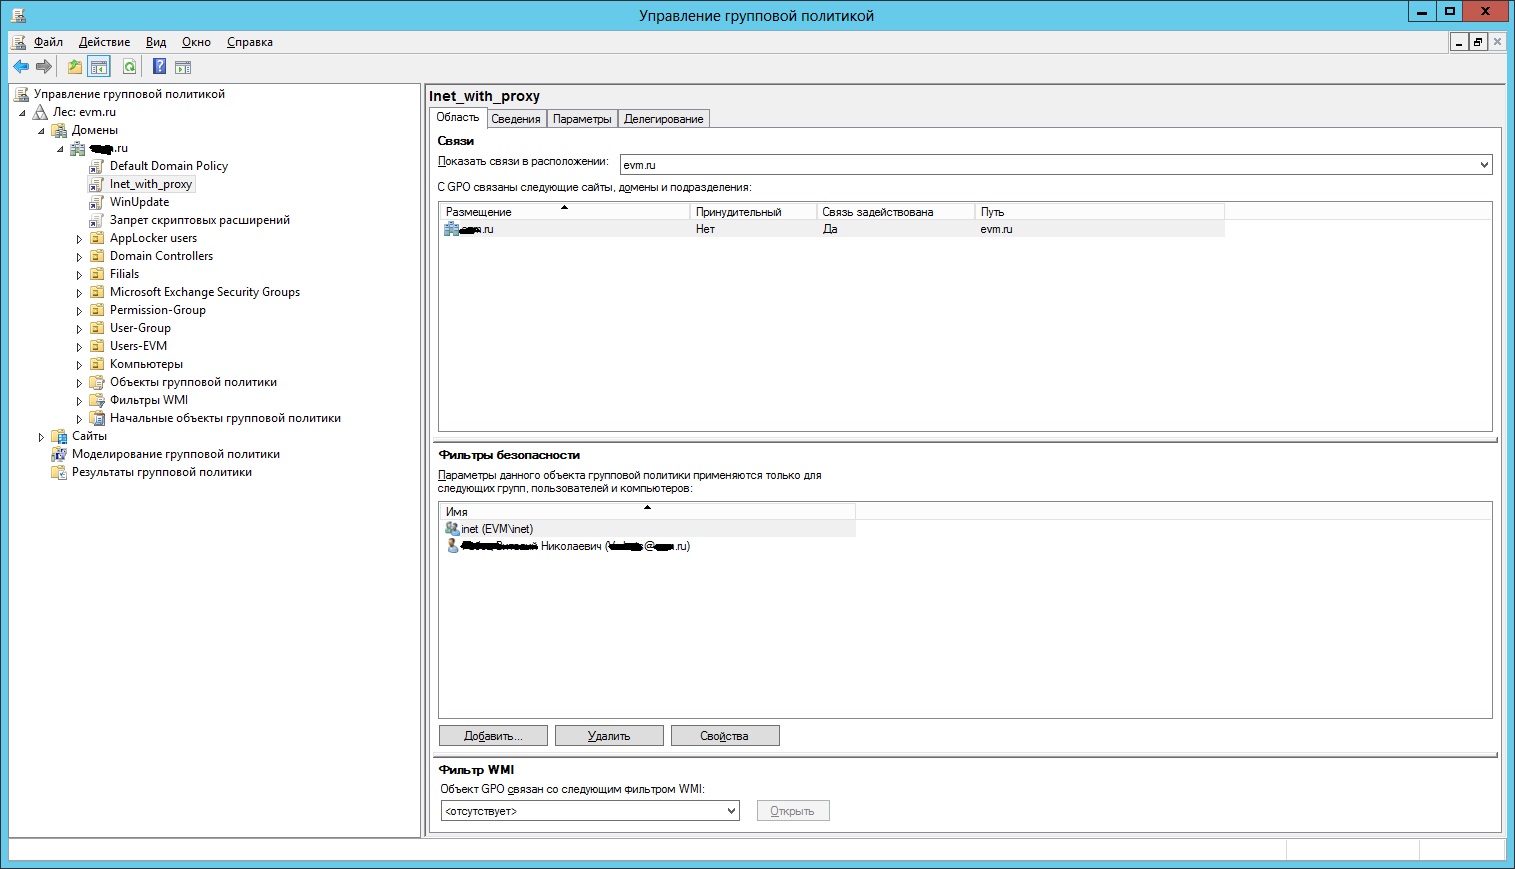This screenshot has height=869, width=1515.
Task: Expand the Filials node
Action: pyautogui.click(x=79, y=275)
